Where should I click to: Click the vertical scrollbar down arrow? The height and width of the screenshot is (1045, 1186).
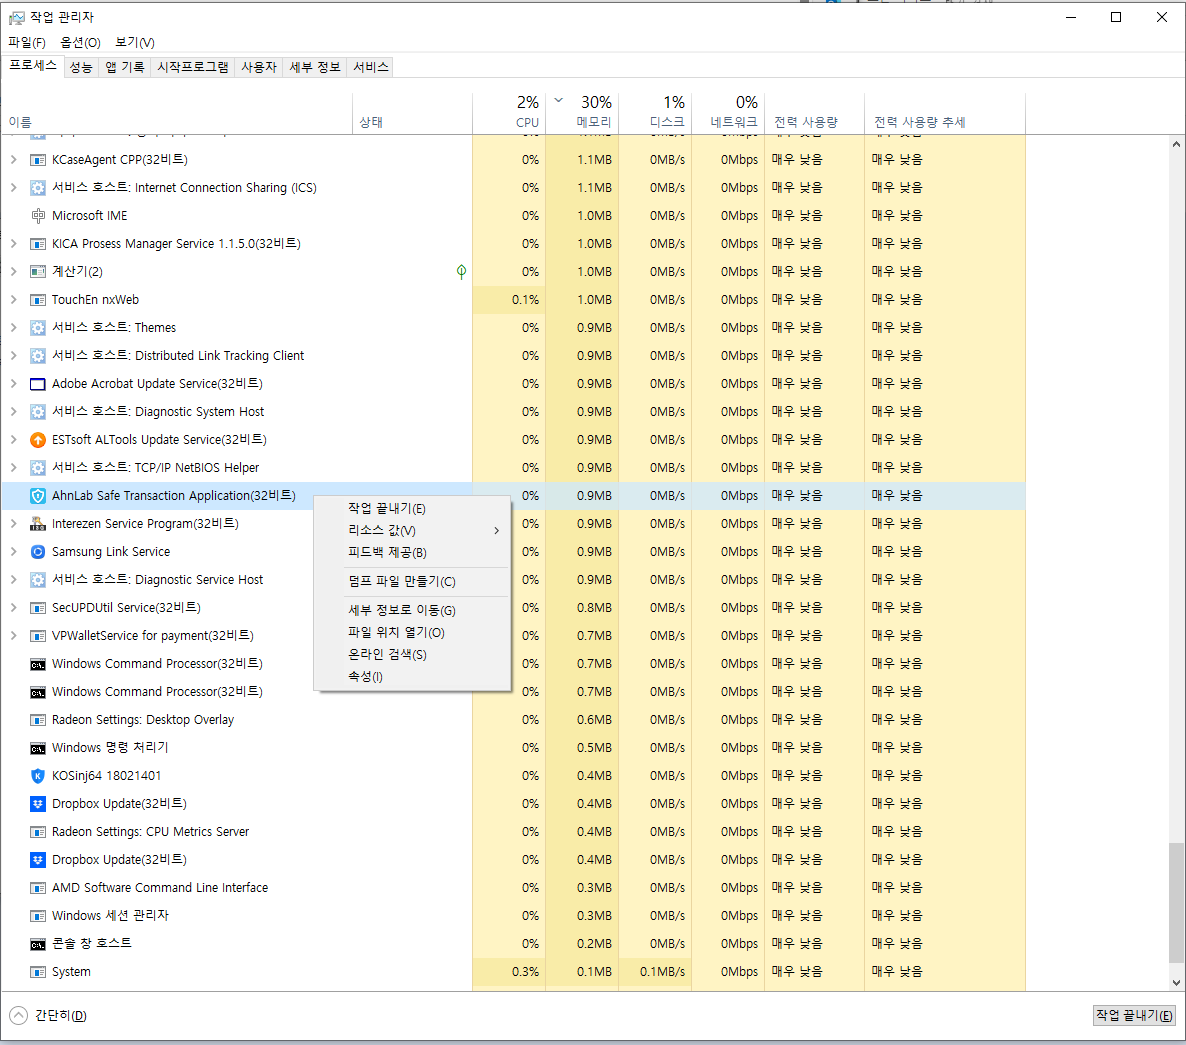click(1176, 983)
